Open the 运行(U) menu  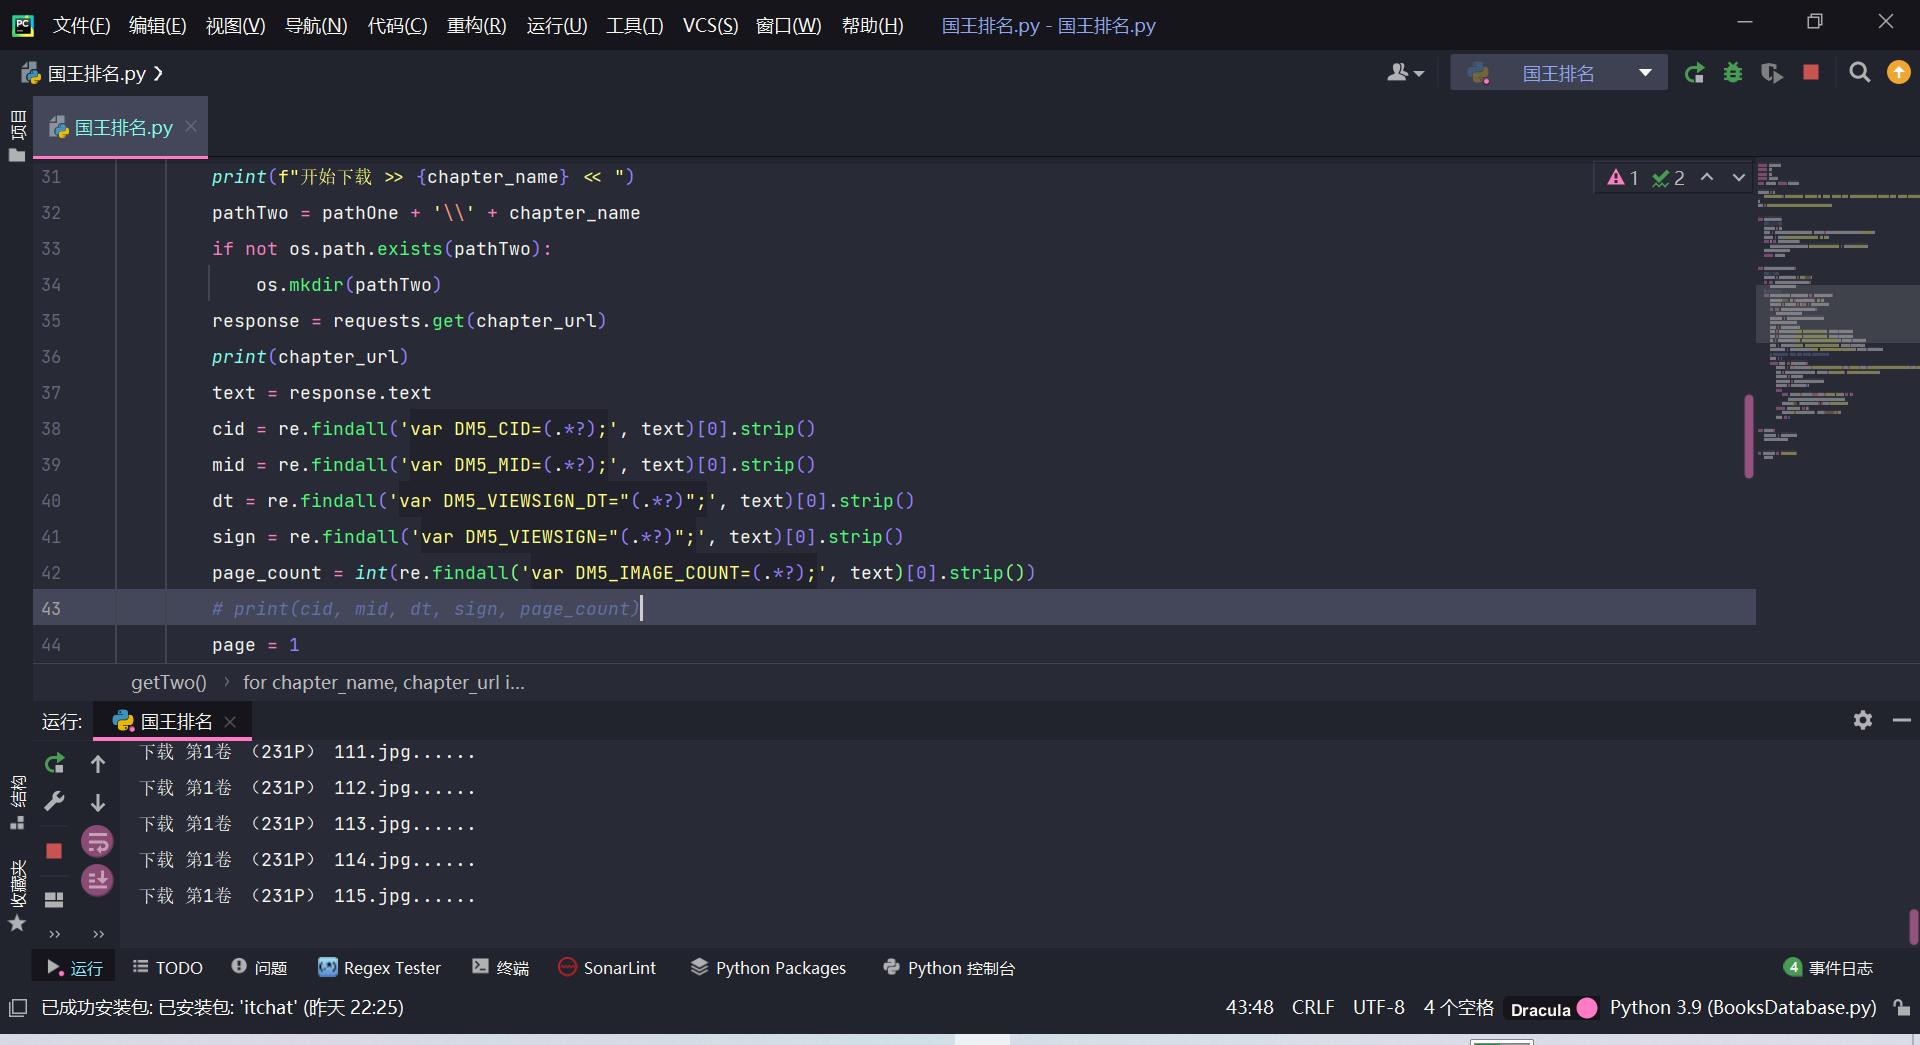click(x=557, y=25)
